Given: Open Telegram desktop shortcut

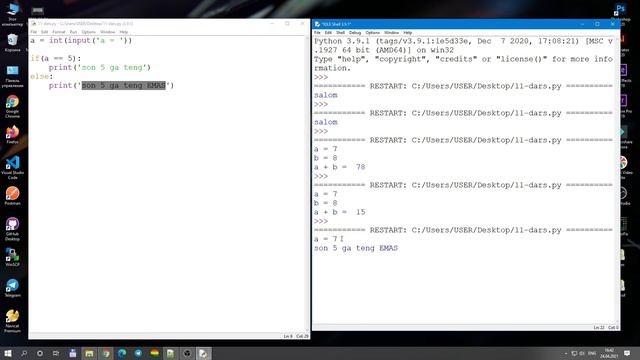Looking at the screenshot, I should [x=12, y=287].
